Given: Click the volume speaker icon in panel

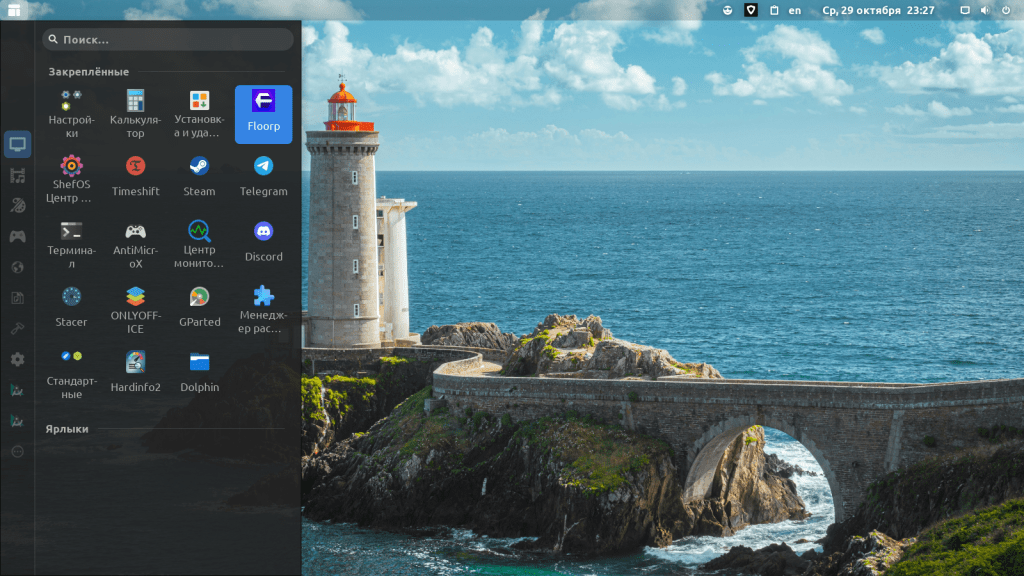Looking at the screenshot, I should pos(984,10).
